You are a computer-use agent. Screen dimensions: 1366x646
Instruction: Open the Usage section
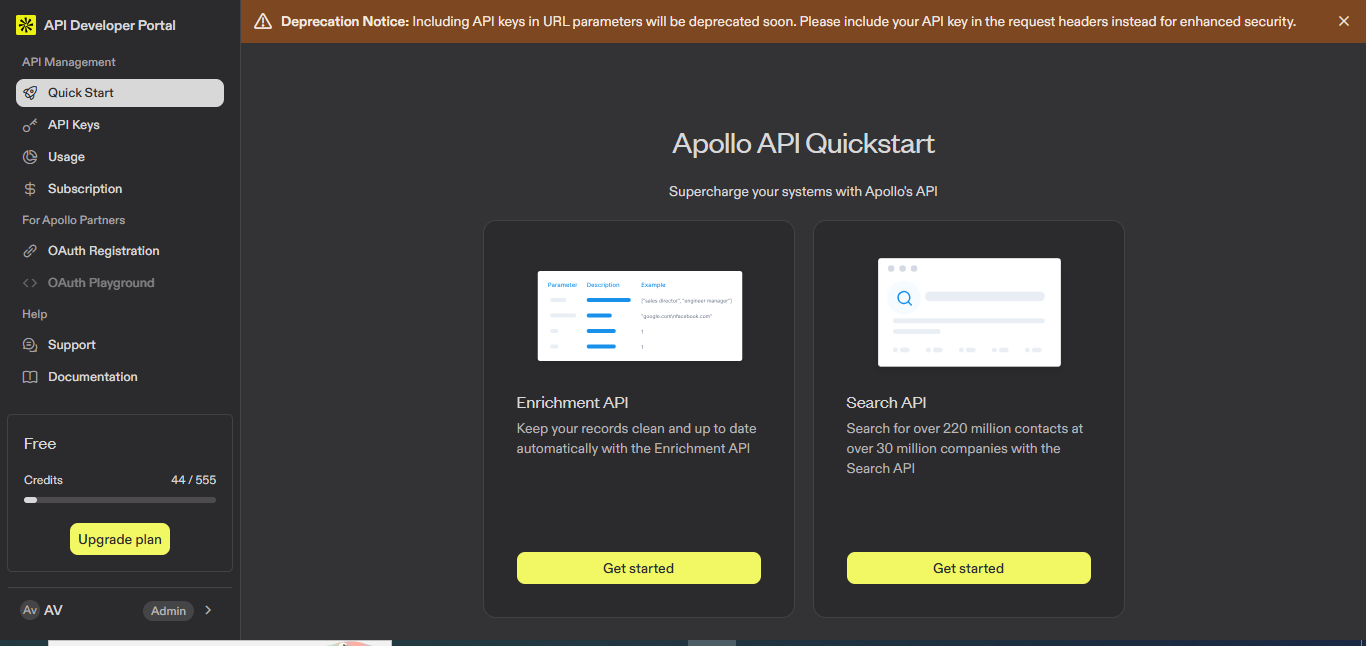click(x=120, y=157)
